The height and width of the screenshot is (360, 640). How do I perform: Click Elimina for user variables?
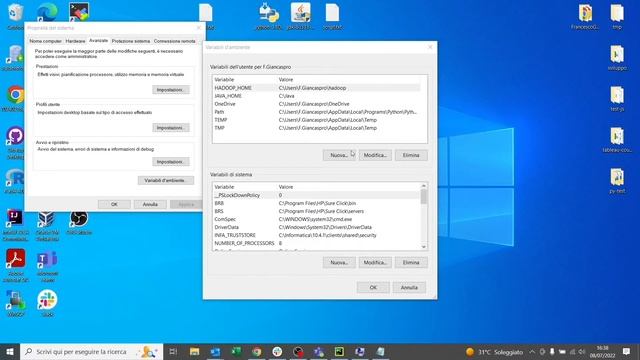(x=411, y=155)
